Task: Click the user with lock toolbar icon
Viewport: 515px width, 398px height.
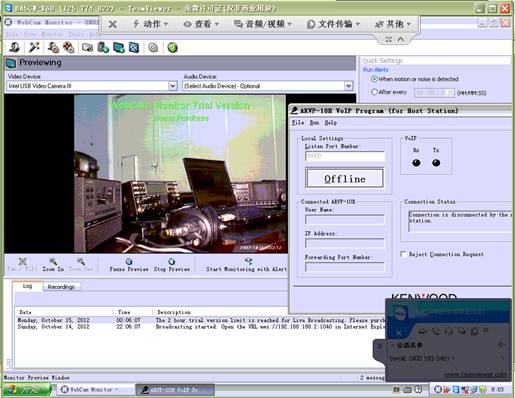Action: coord(53,47)
